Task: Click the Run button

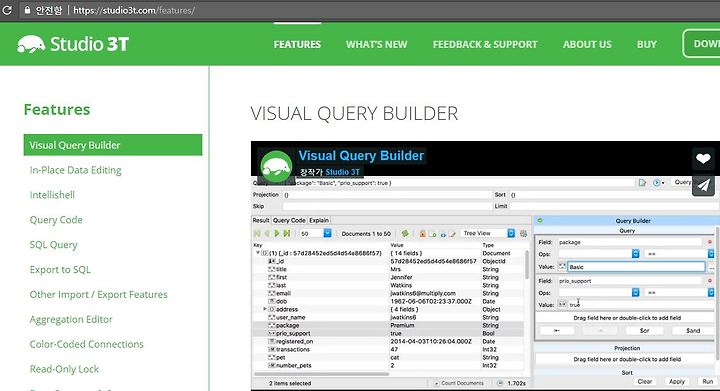Action: click(708, 381)
